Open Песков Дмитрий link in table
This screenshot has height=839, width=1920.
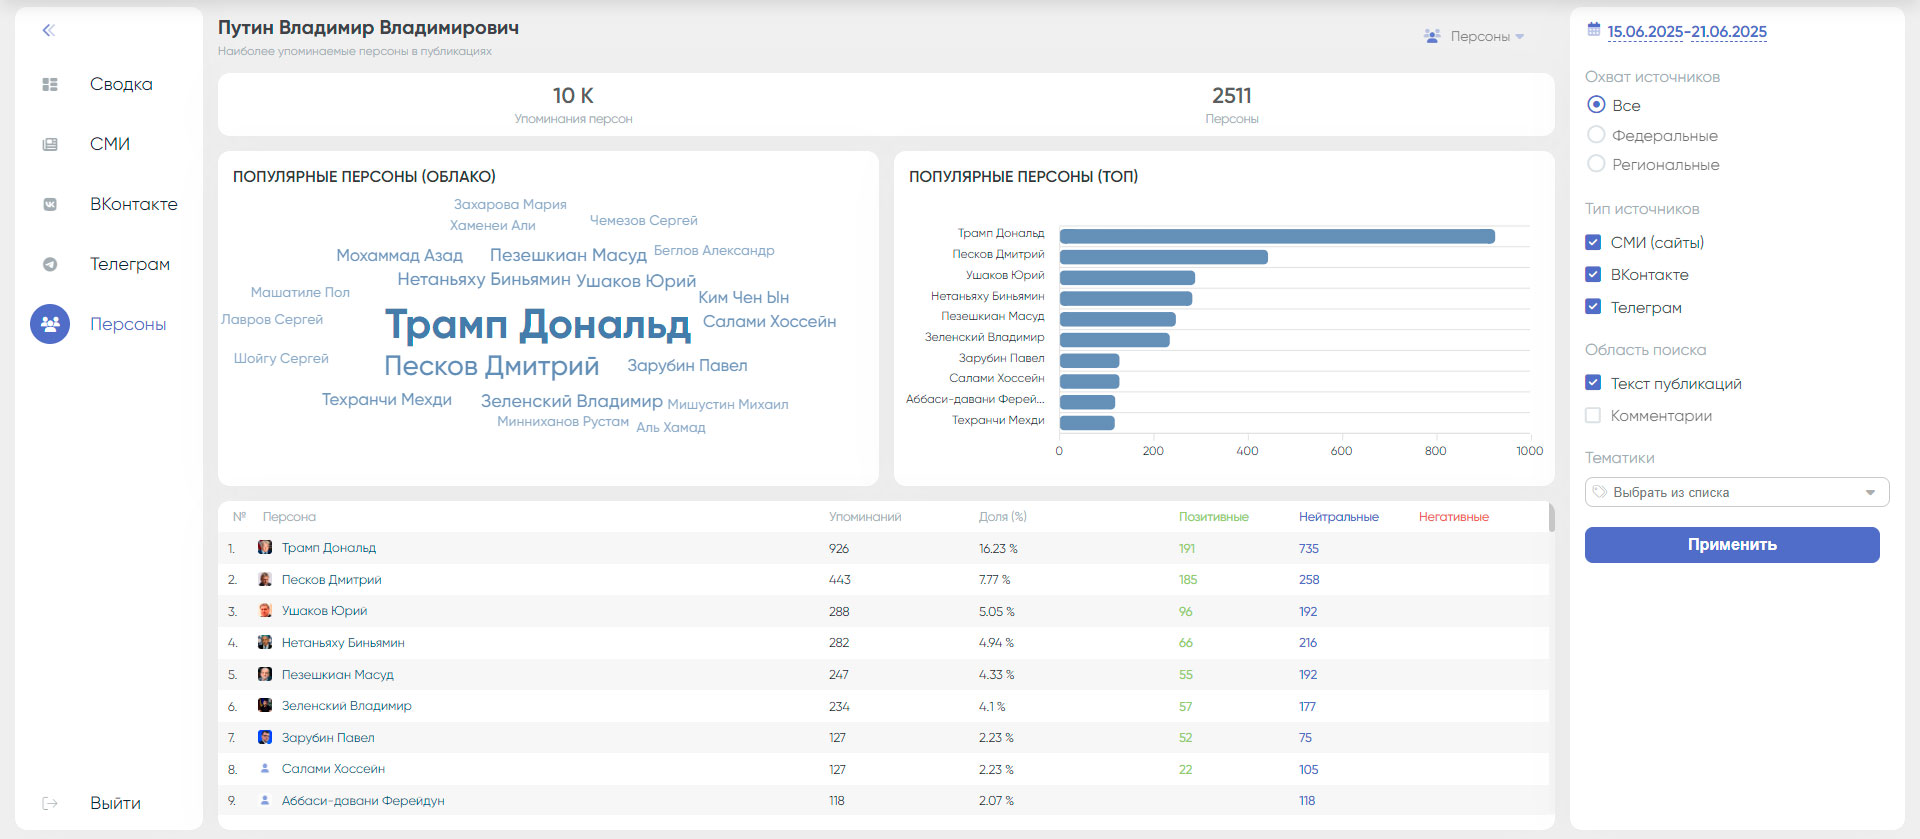coord(331,580)
